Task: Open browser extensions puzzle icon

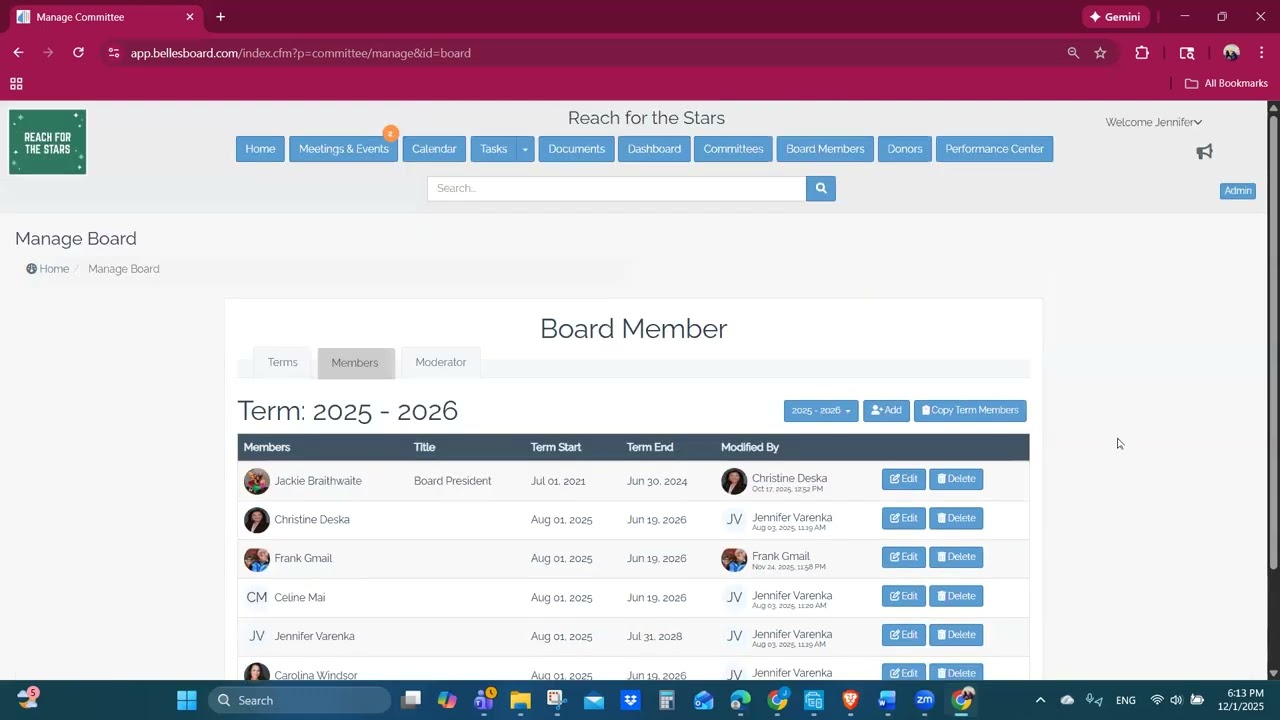Action: (x=1142, y=53)
